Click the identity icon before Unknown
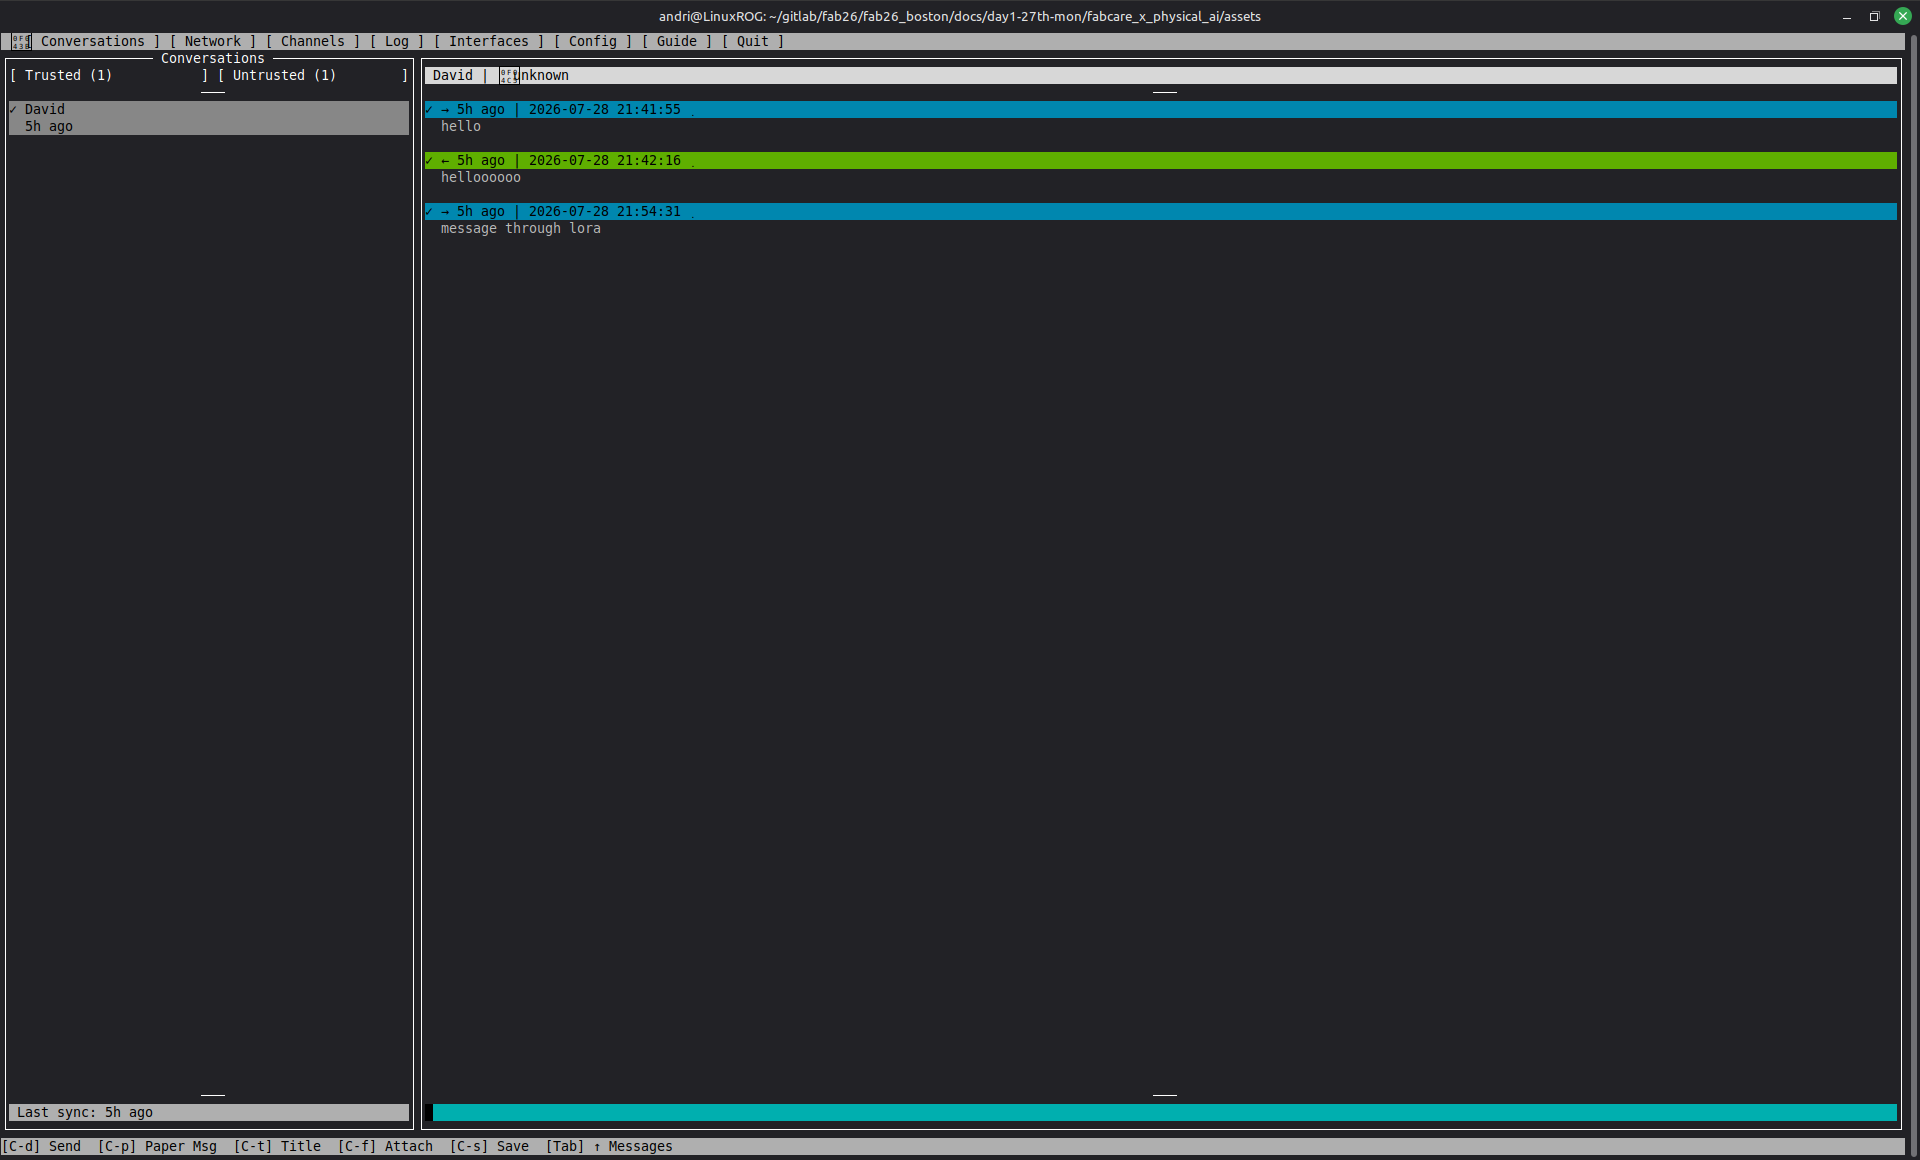This screenshot has height=1160, width=1920. (x=508, y=75)
